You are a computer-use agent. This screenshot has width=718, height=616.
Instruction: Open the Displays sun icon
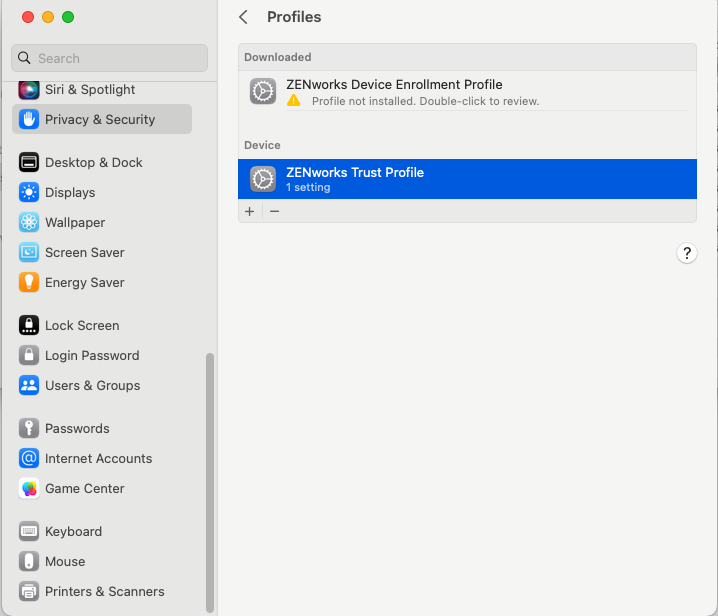(x=29, y=192)
